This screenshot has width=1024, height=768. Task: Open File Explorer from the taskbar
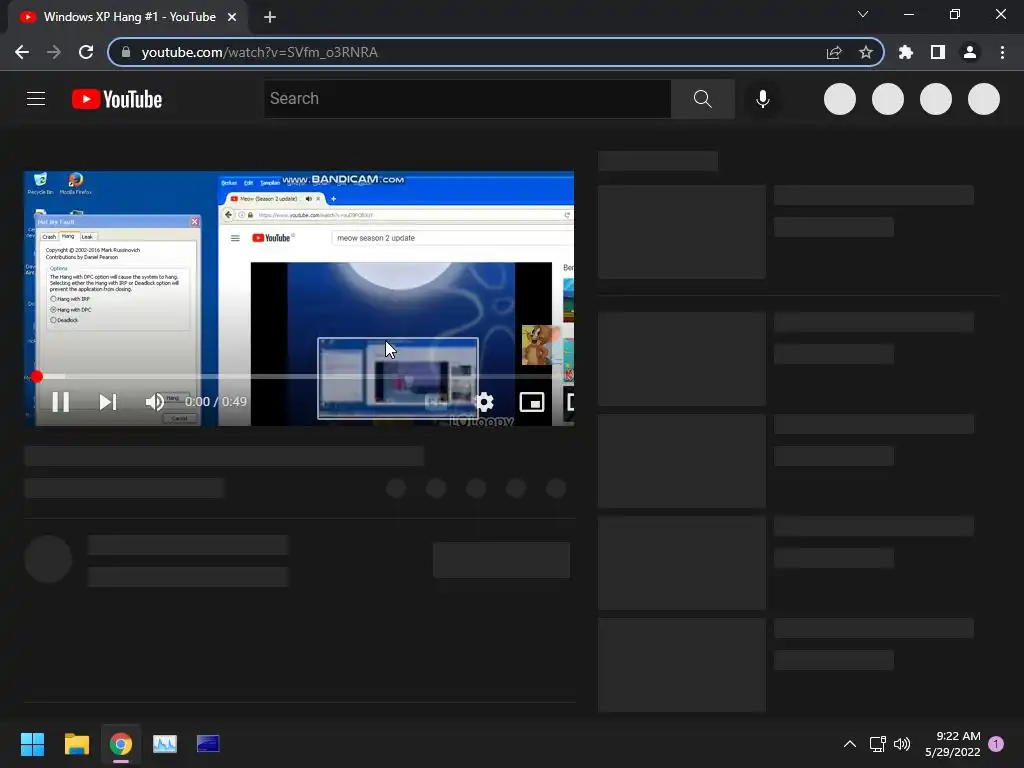pos(76,744)
